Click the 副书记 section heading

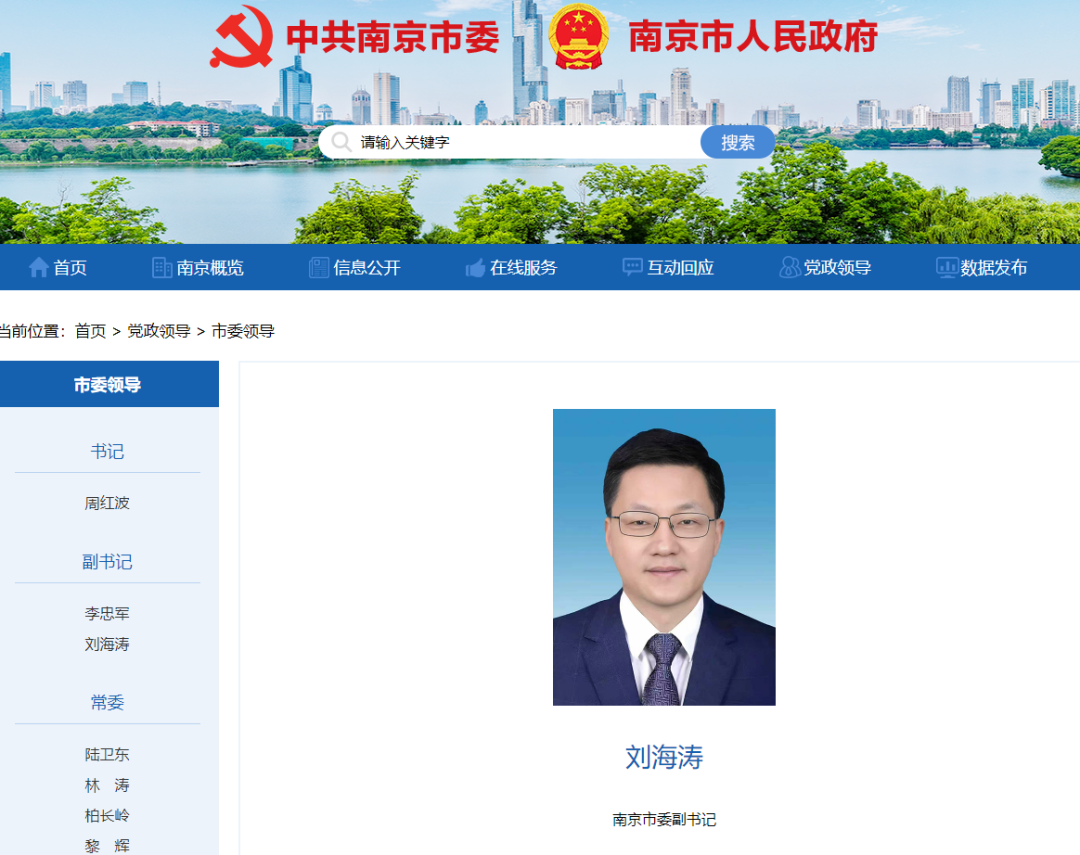tap(107, 562)
